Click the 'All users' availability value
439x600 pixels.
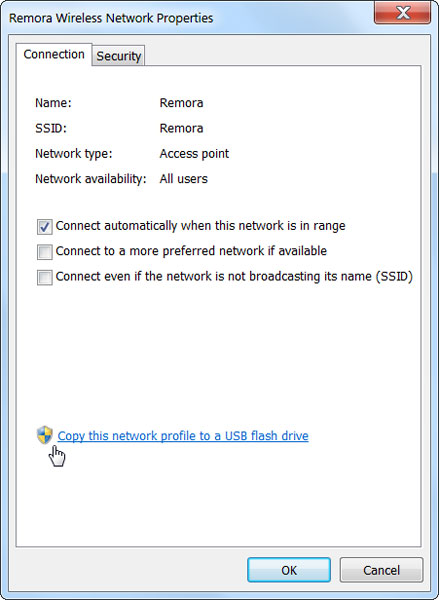click(x=184, y=179)
